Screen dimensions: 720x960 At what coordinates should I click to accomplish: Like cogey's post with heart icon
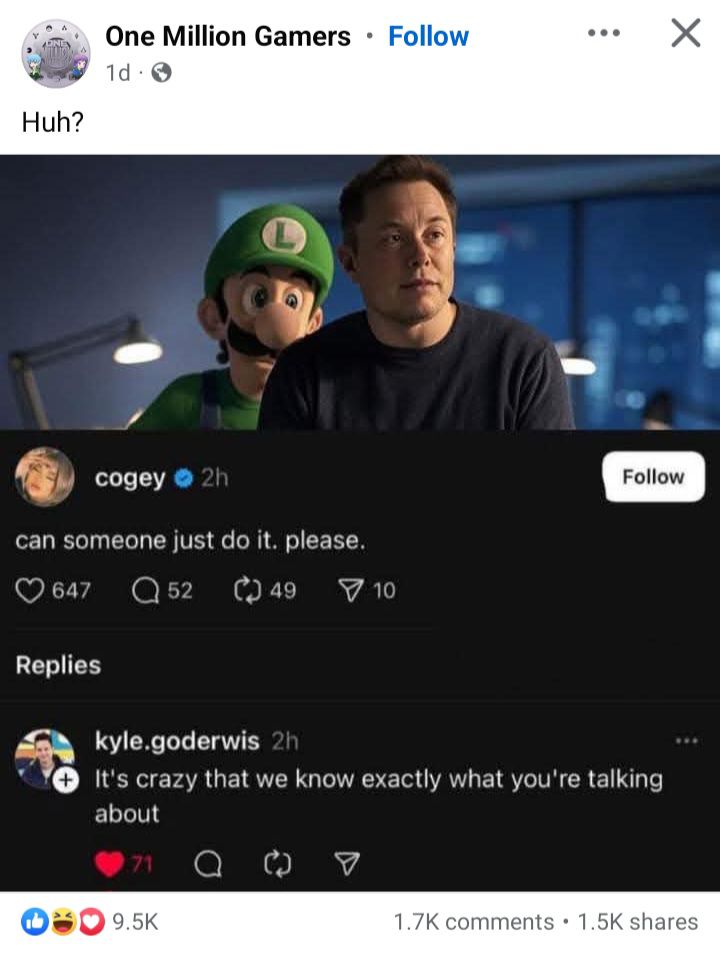(x=30, y=591)
